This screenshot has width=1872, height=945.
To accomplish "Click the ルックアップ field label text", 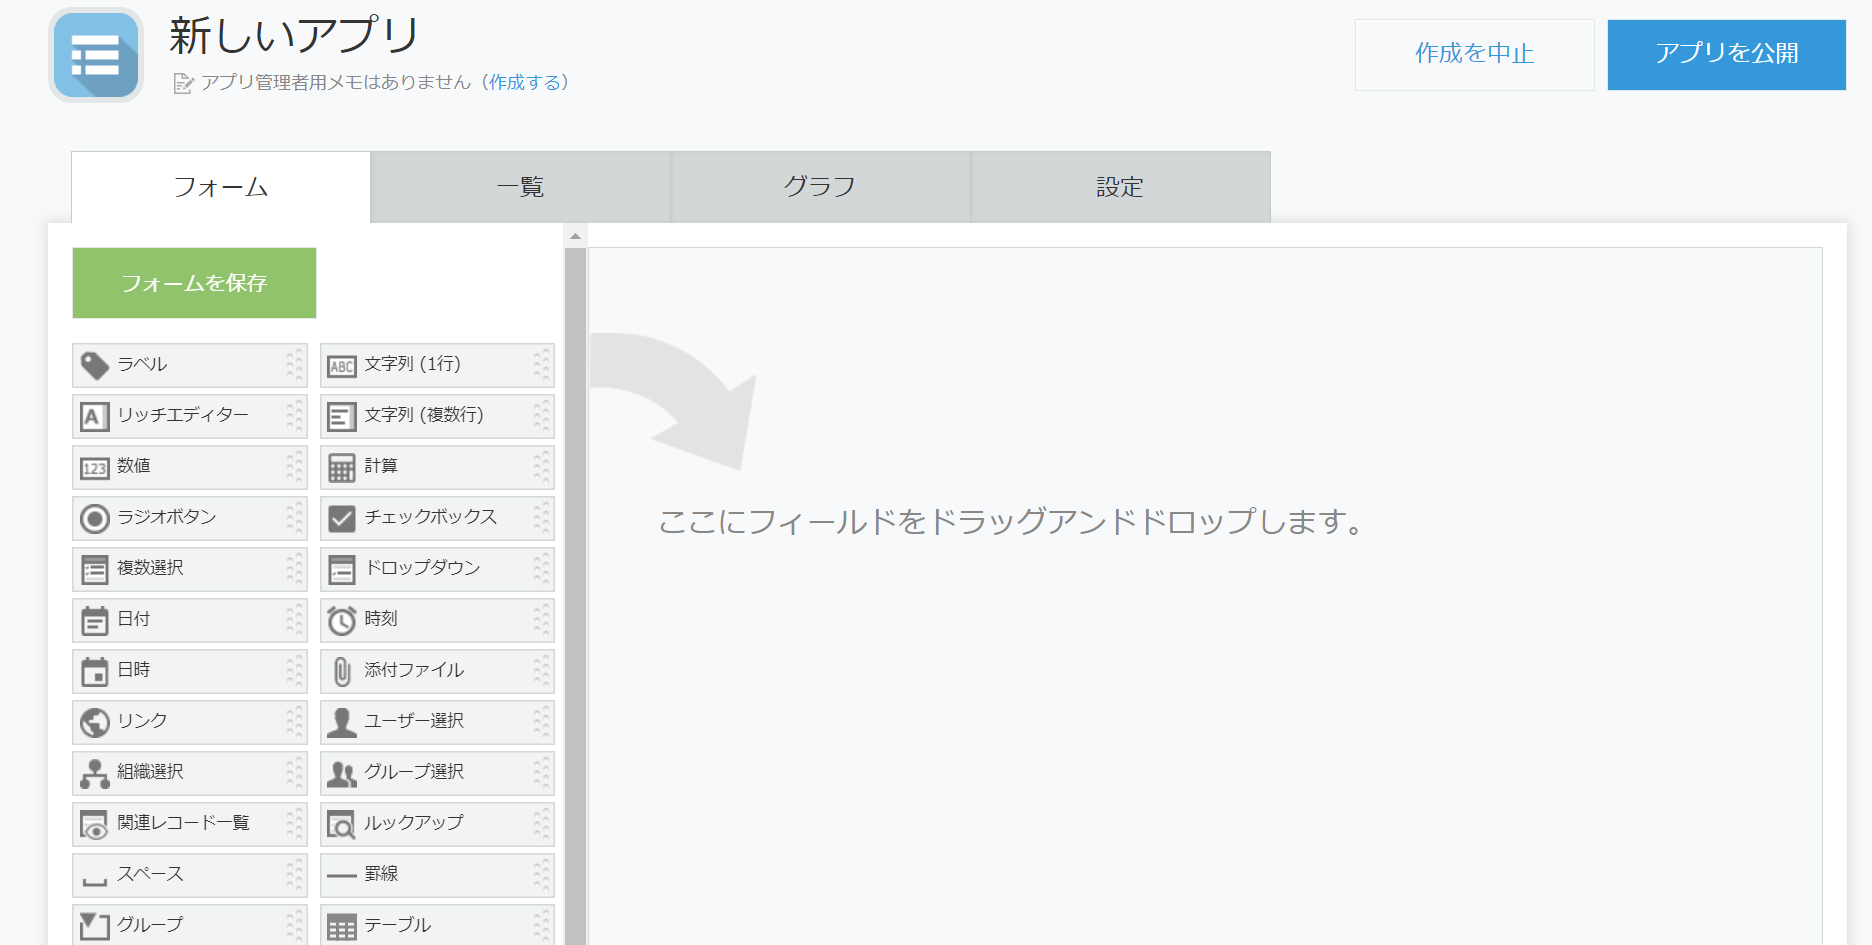I will click(x=414, y=823).
